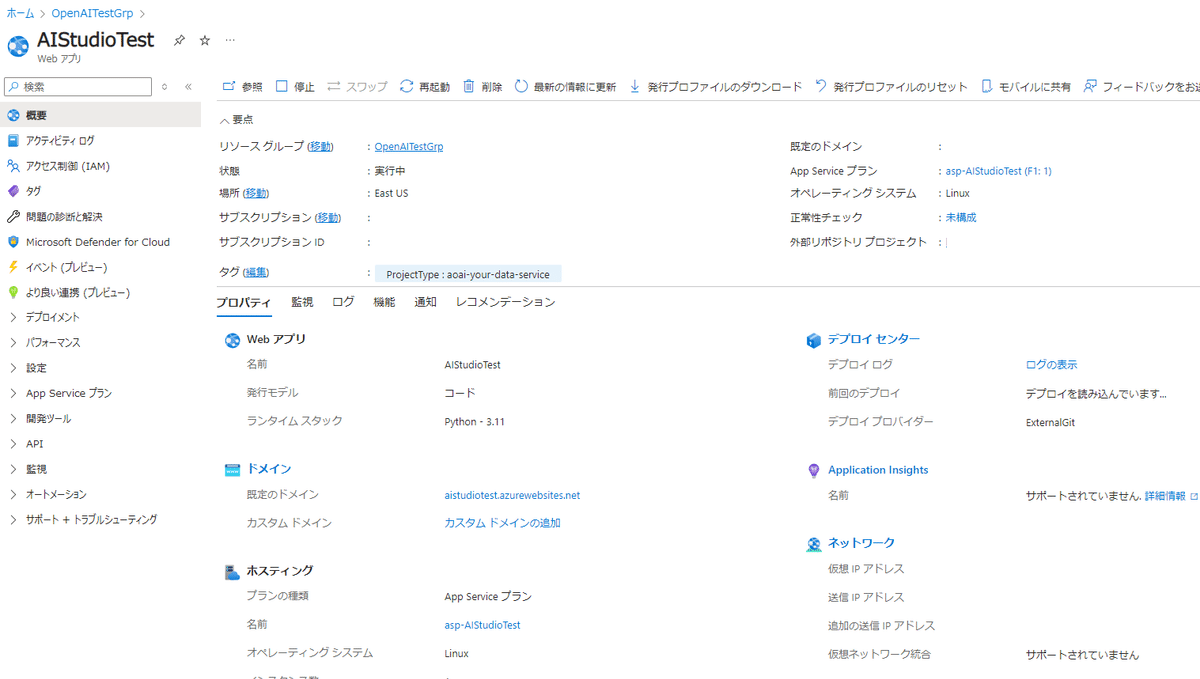The image size is (1200, 679).
Task: Open ネットワーク heading link
Action: (861, 543)
